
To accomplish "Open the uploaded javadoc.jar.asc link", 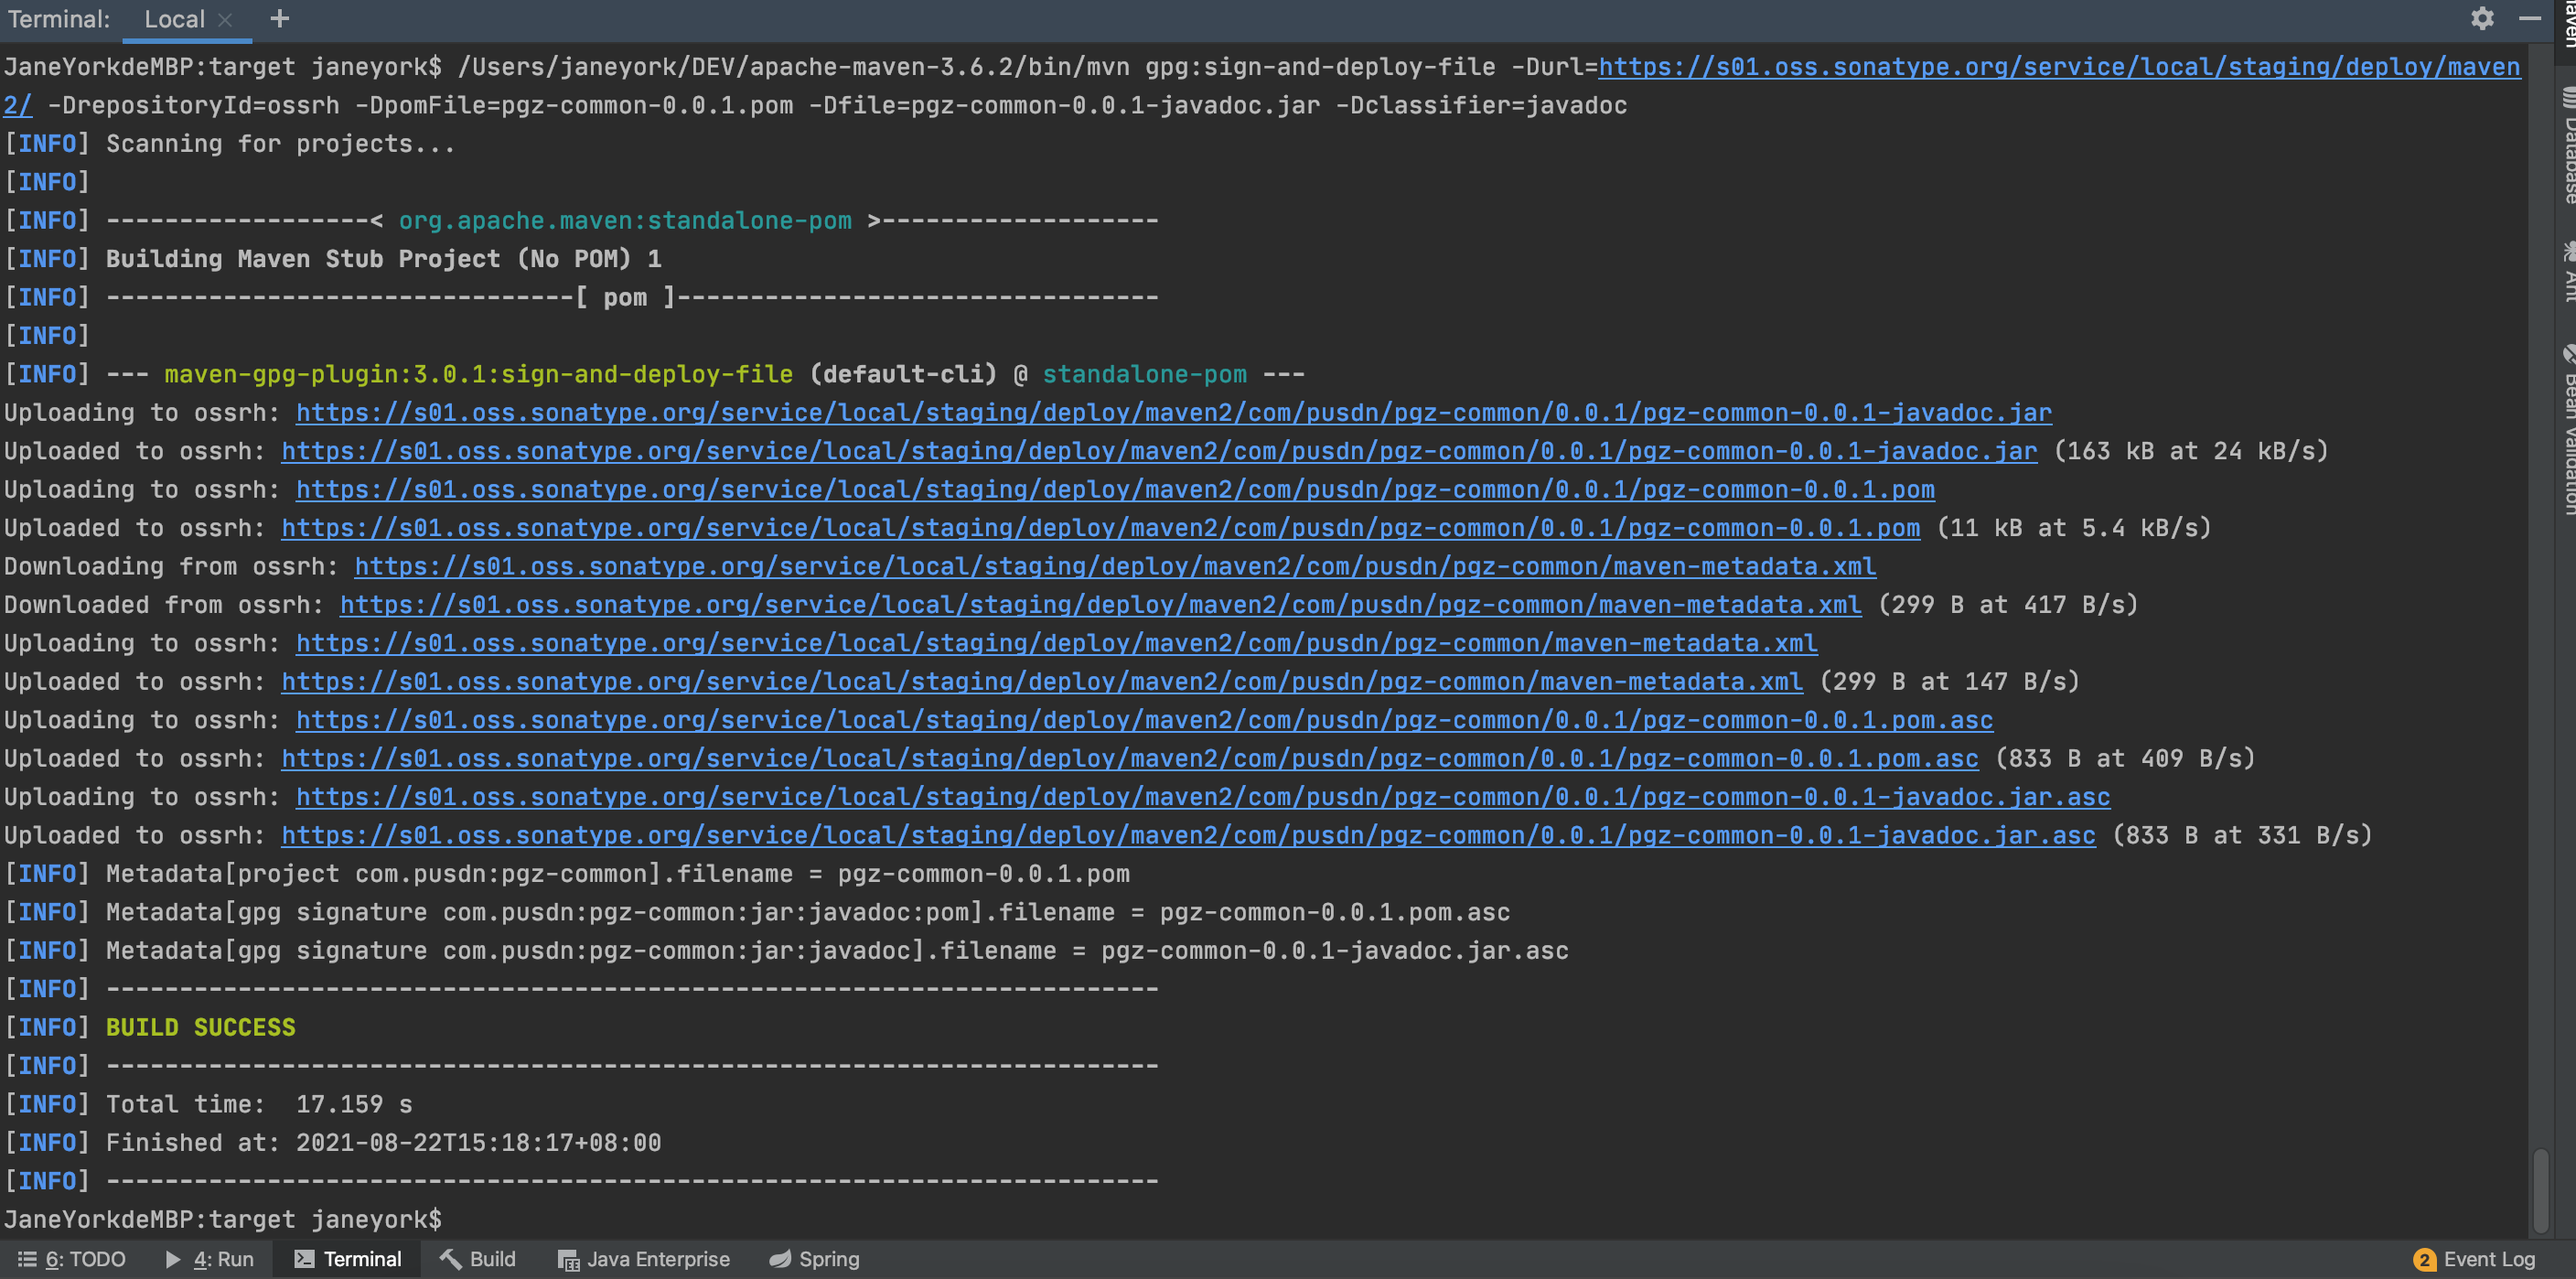I will 1188,835.
